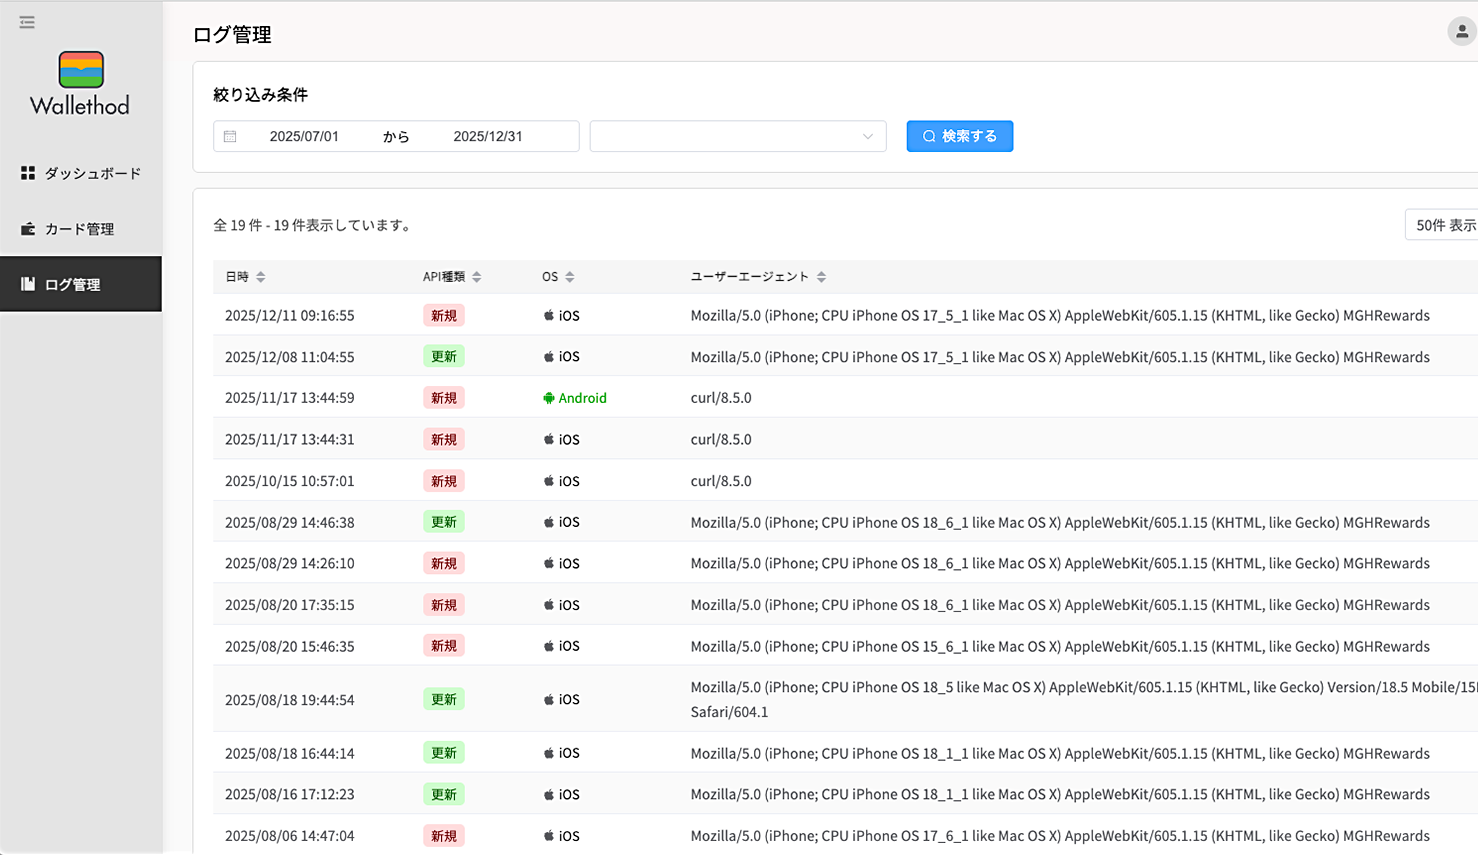Image resolution: width=1478 pixels, height=855 pixels.
Task: Edit the start date 2025/07/01
Action: (304, 137)
